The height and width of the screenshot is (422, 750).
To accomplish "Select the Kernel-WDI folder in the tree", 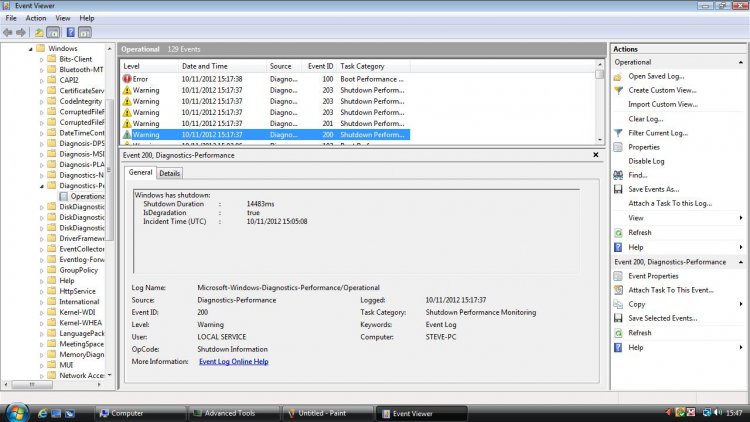I will point(72,312).
